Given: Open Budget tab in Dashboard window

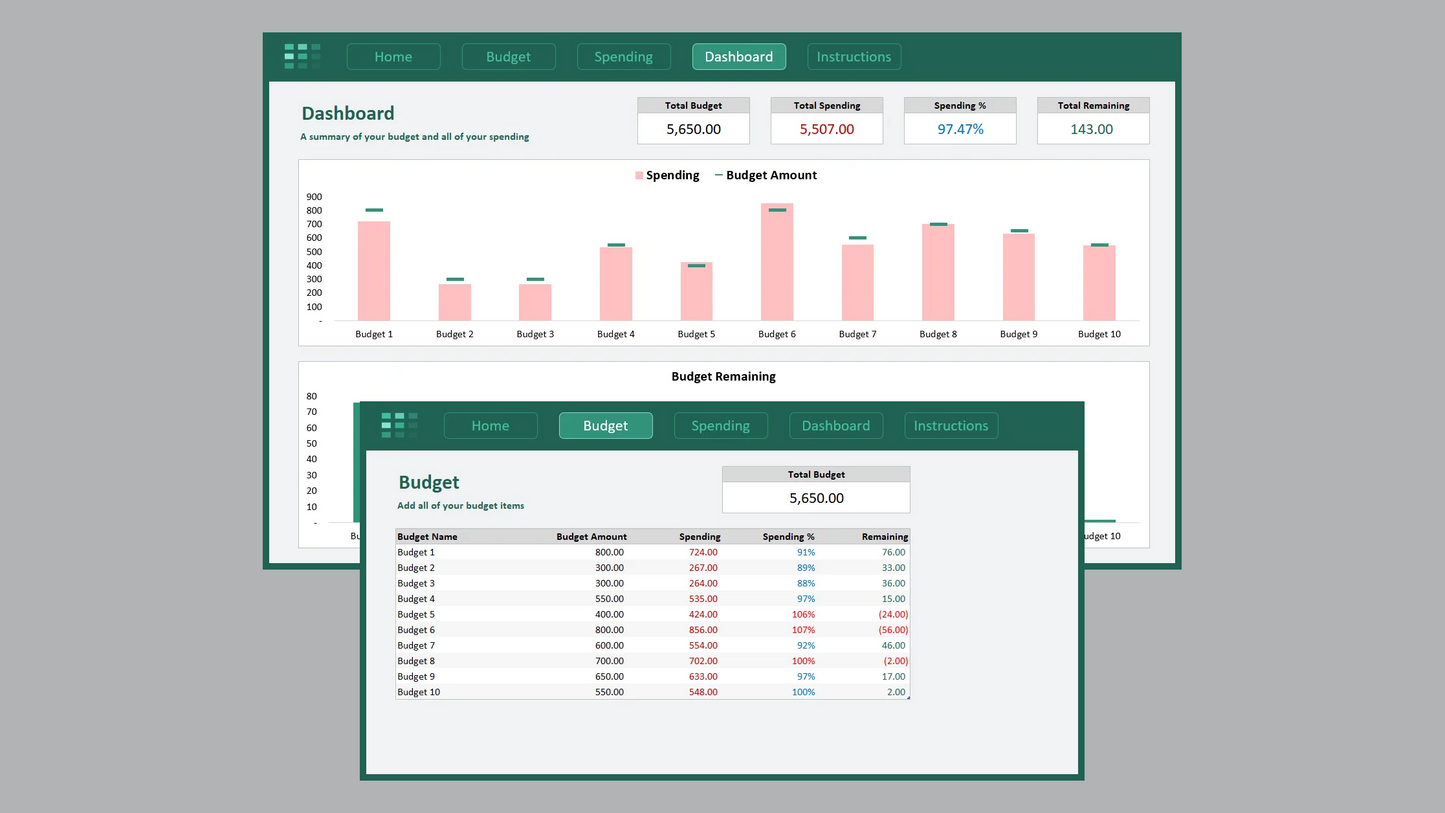Looking at the screenshot, I should click(x=508, y=57).
